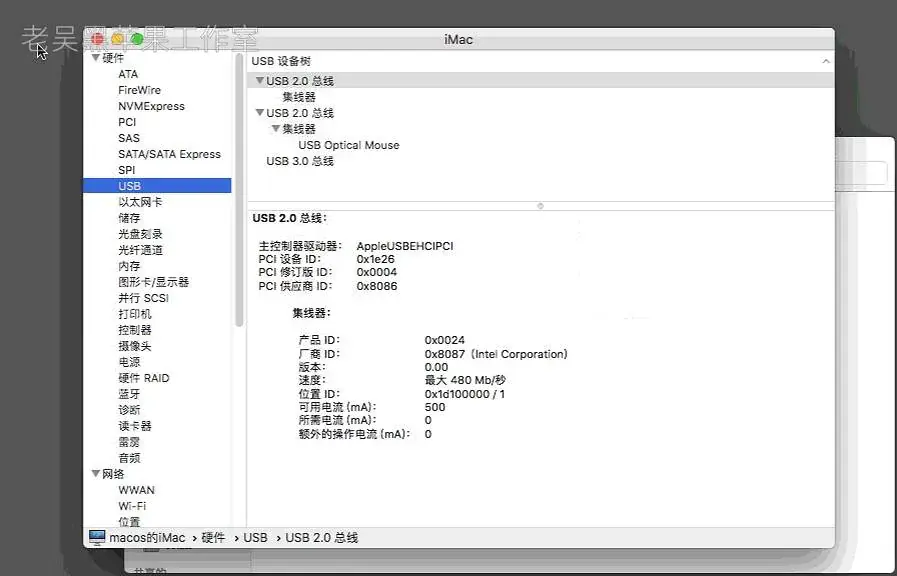
Task: Collapse the 网络 network section
Action: point(96,474)
